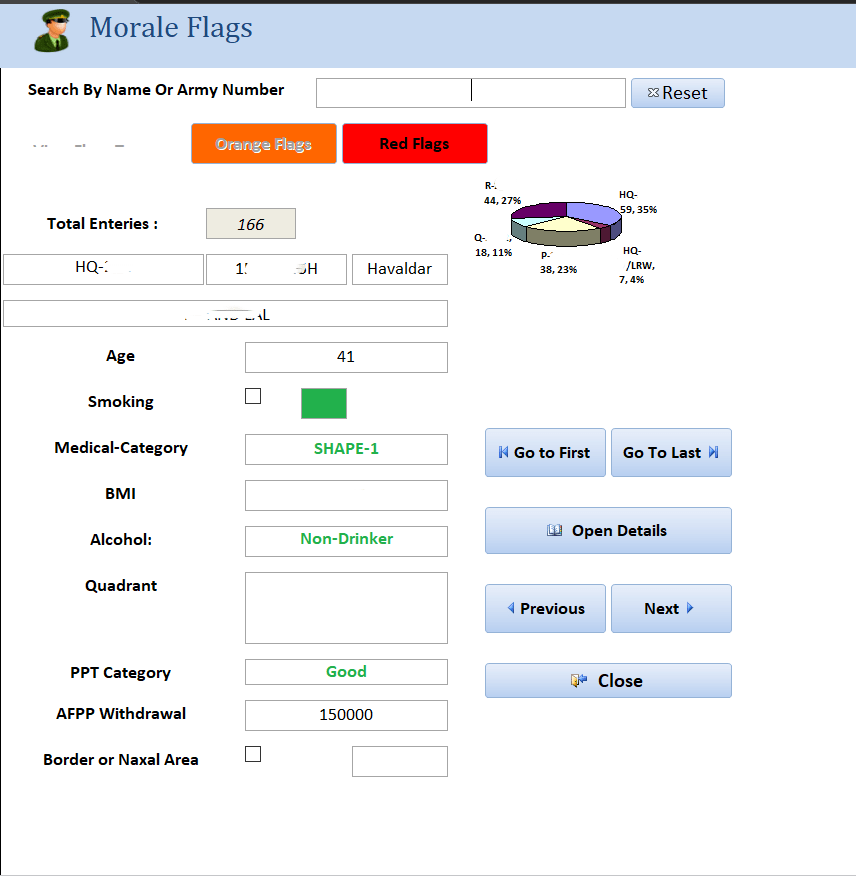This screenshot has width=856, height=876.
Task: Click the Reset button
Action: [677, 93]
